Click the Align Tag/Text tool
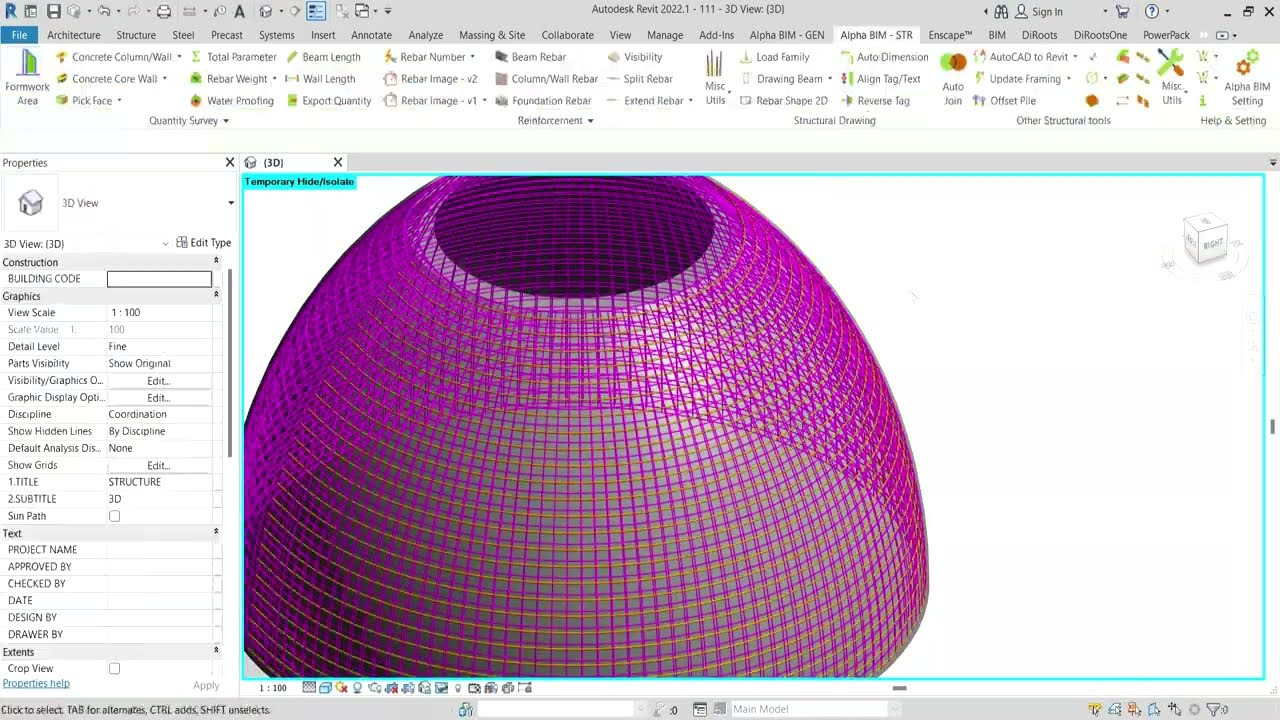The width and height of the screenshot is (1280, 720). [881, 79]
